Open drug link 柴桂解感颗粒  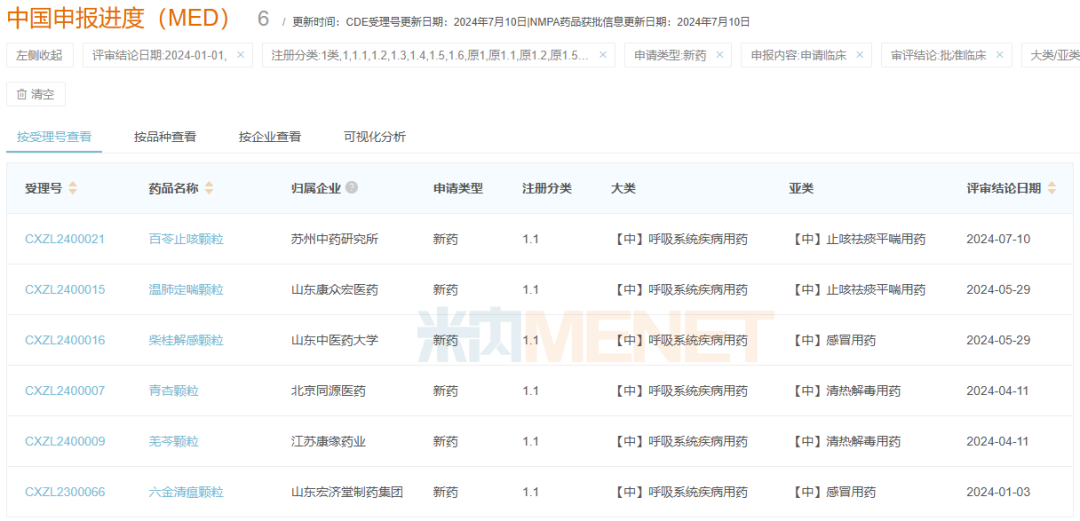click(186, 340)
